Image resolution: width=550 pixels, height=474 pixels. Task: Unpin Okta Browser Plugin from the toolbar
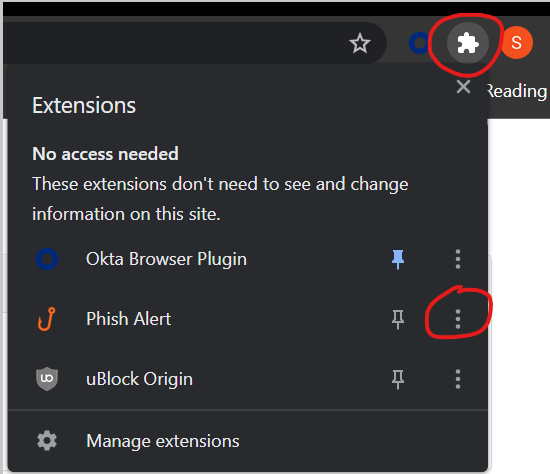(x=398, y=259)
